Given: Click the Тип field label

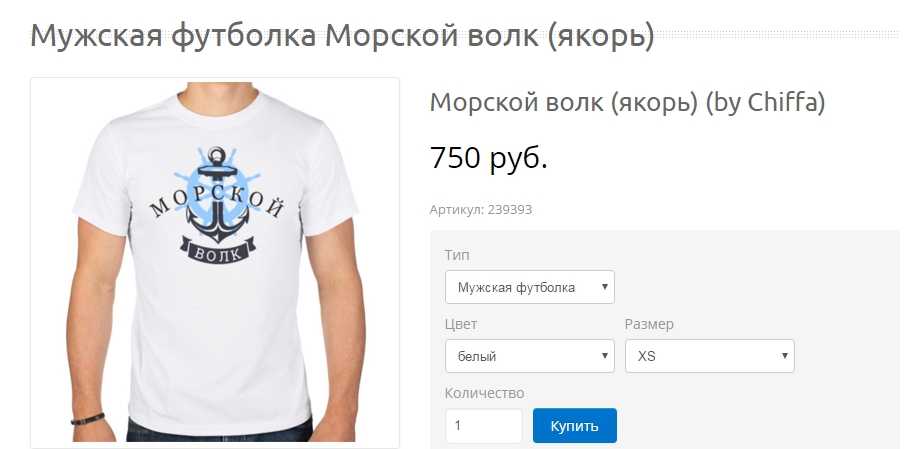Looking at the screenshot, I should pos(456,255).
